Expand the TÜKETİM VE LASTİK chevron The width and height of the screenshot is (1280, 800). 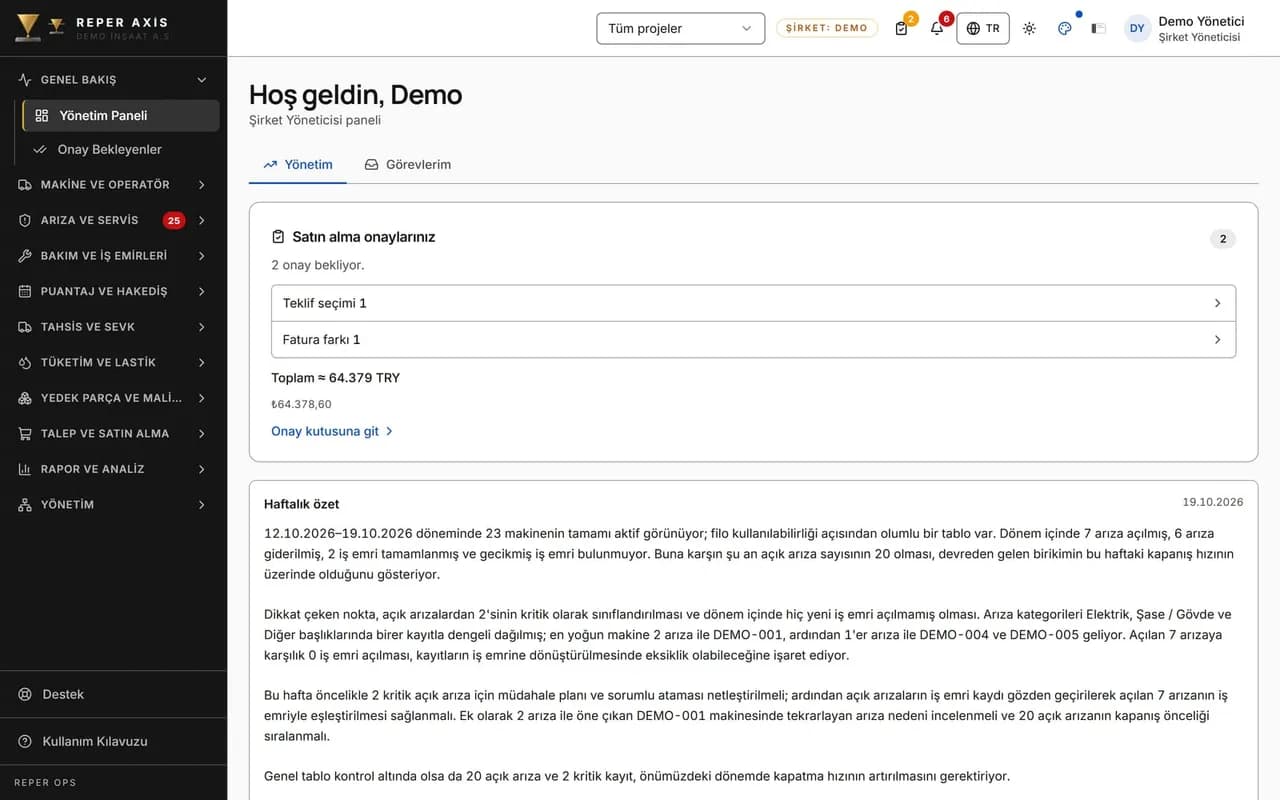click(202, 362)
